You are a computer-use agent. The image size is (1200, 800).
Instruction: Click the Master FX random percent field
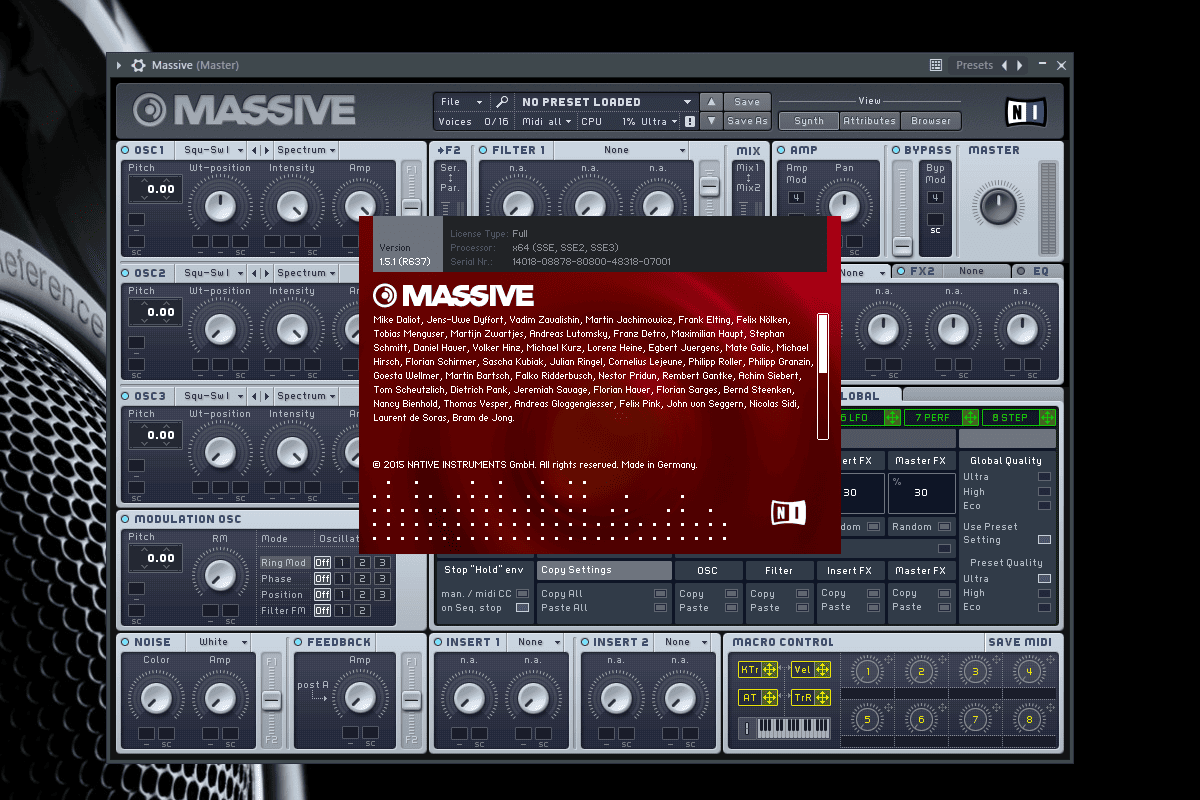(x=921, y=493)
